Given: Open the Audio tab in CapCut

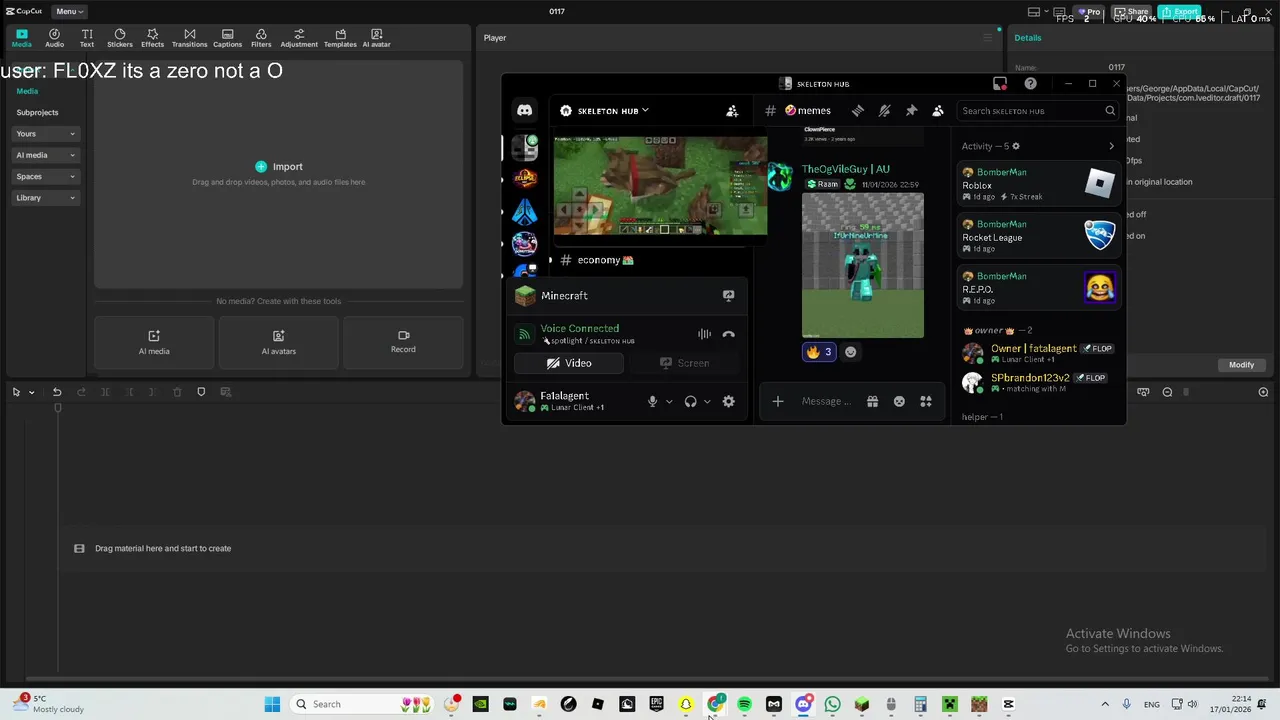Looking at the screenshot, I should [x=54, y=38].
